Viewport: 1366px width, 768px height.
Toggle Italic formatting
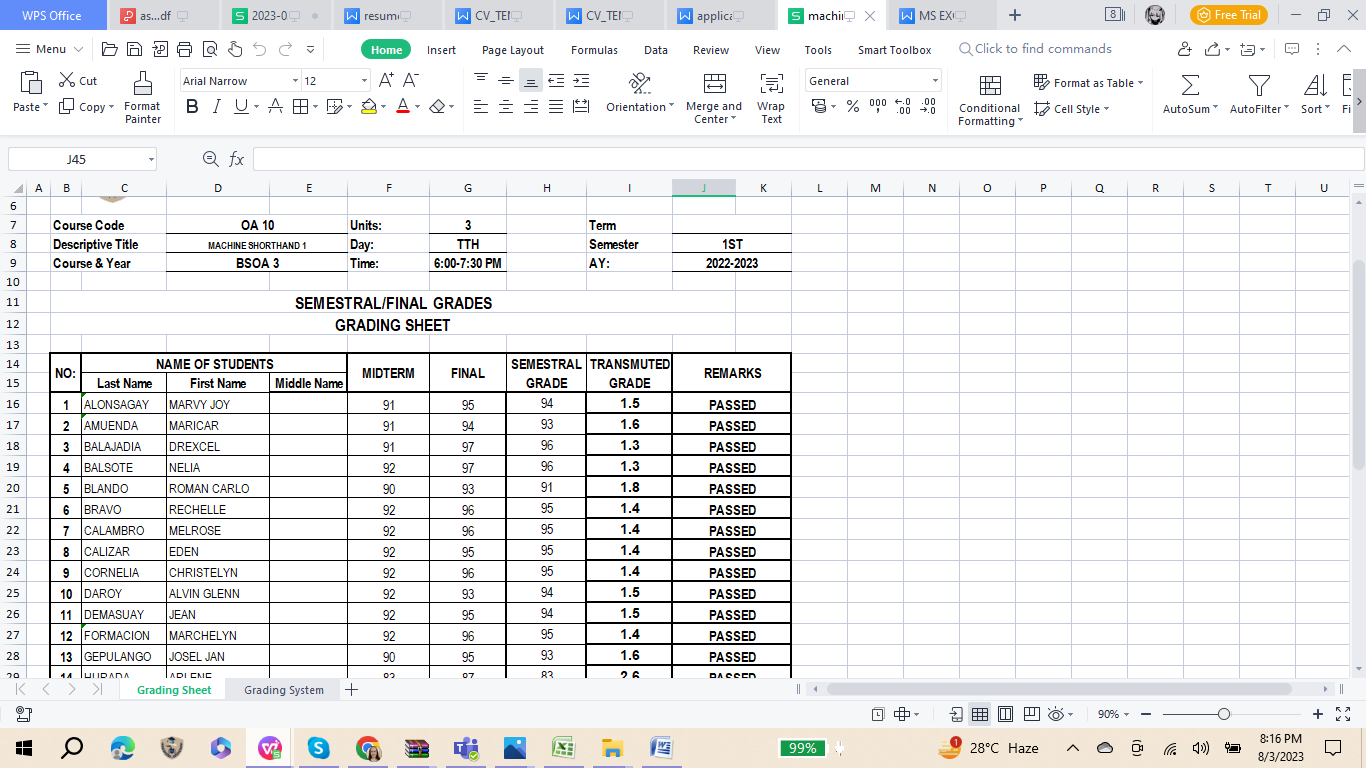pyautogui.click(x=217, y=107)
